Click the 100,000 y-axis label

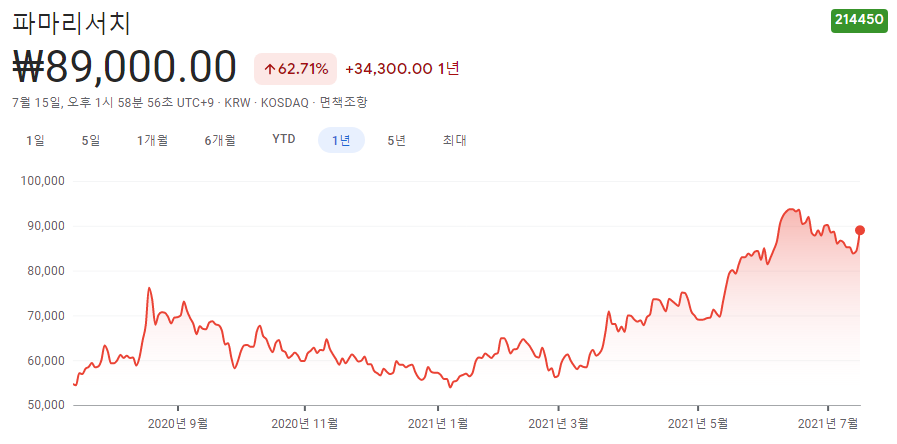(x=45, y=181)
